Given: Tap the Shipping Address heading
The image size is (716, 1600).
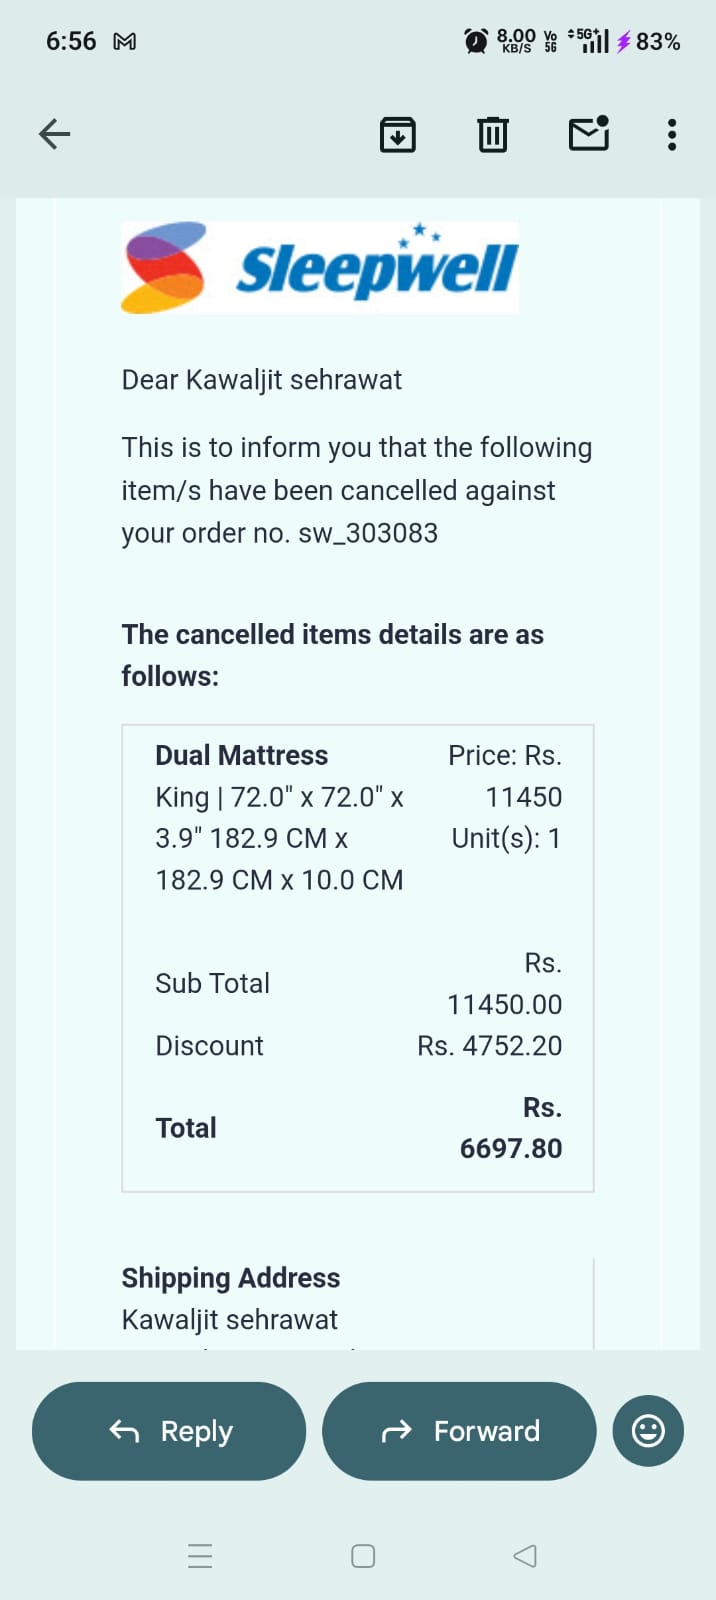Looking at the screenshot, I should click(x=231, y=1278).
